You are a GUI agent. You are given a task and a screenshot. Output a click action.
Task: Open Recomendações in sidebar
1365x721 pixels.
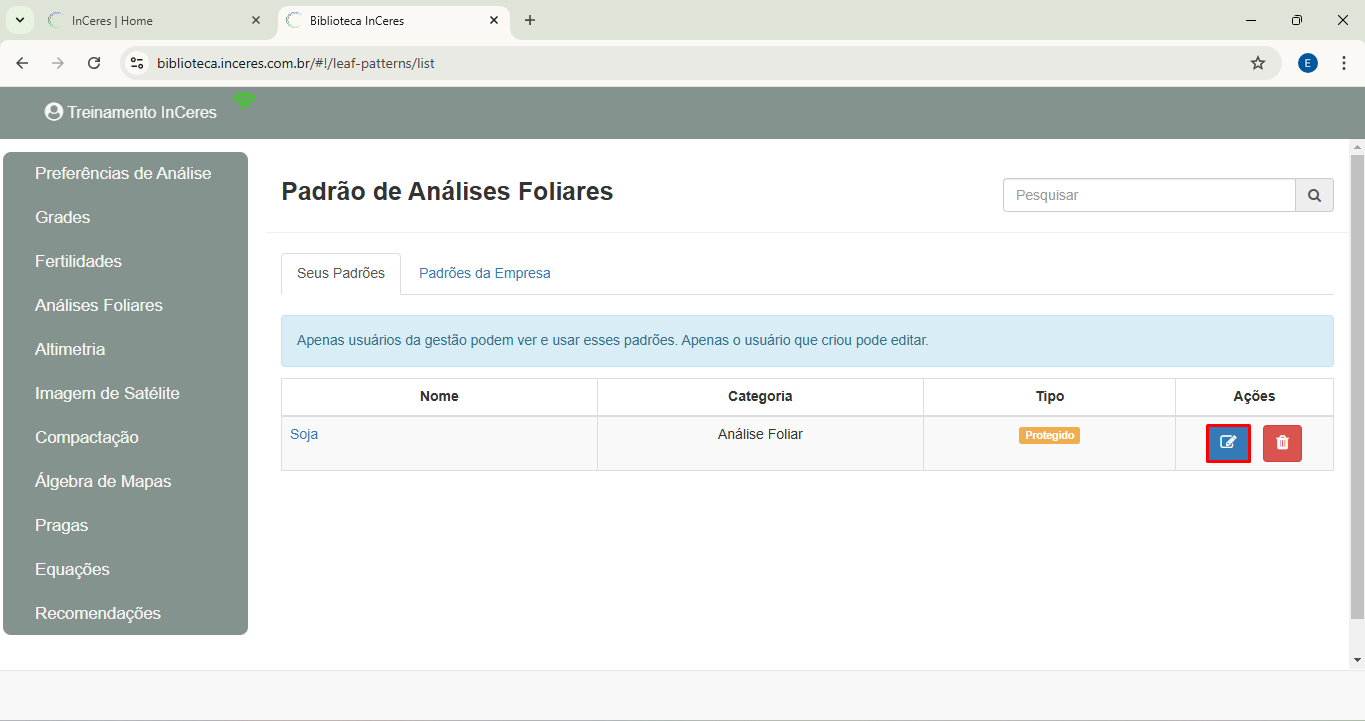coord(98,613)
